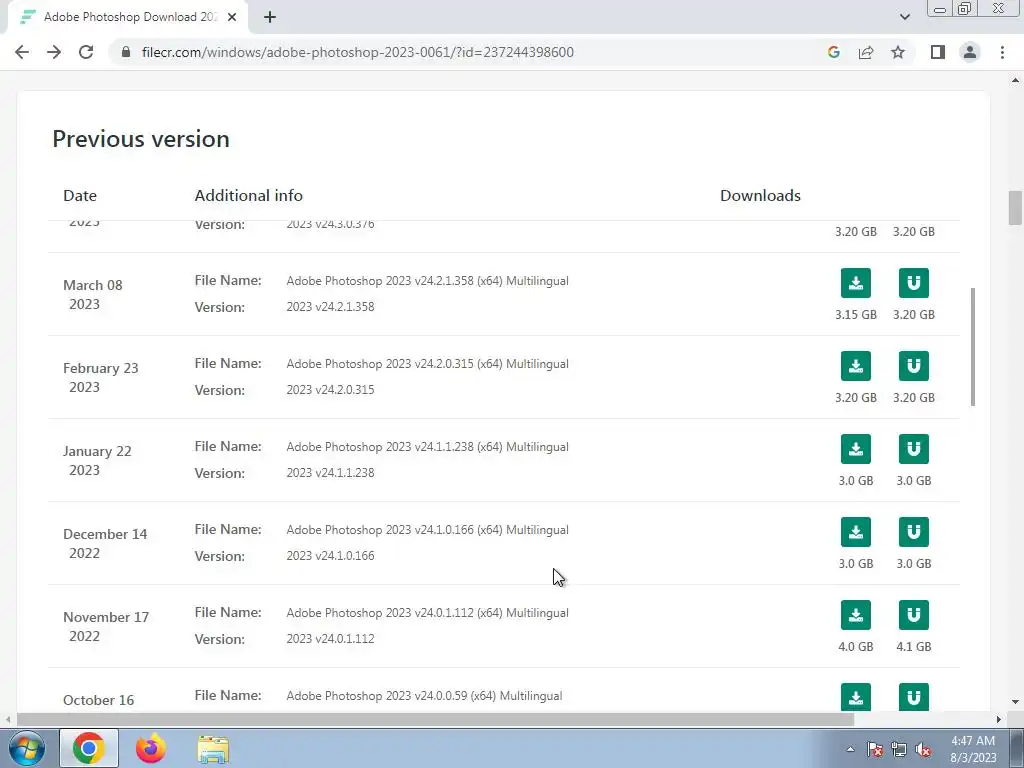The height and width of the screenshot is (768, 1024).
Task: Close the Adobe Photoshop Download tab
Action: pos(232,17)
